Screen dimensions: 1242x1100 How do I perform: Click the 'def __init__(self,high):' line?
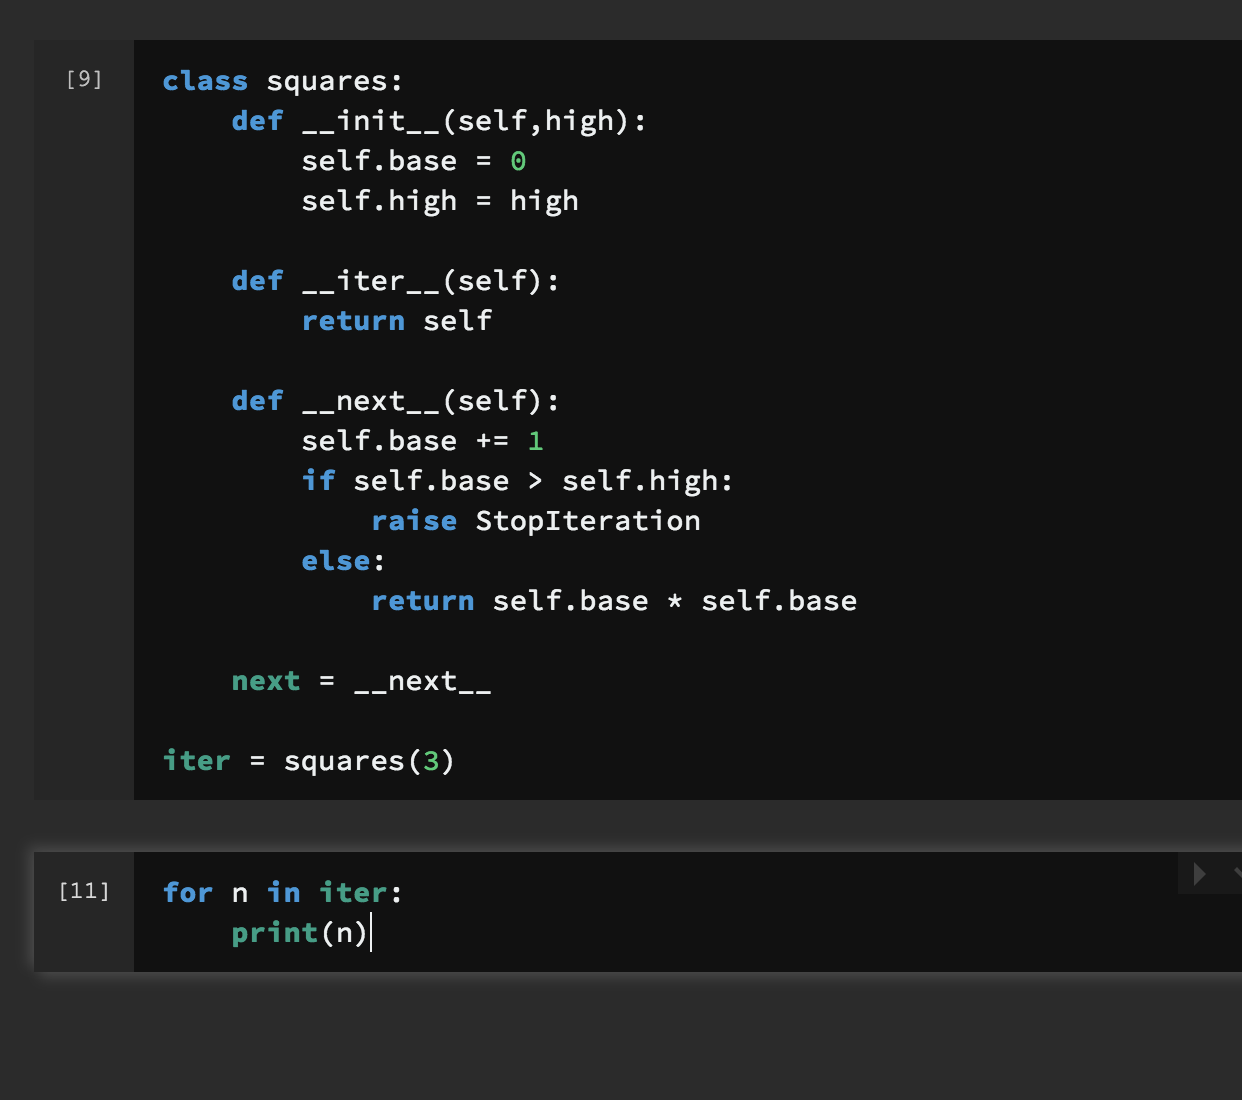pyautogui.click(x=439, y=121)
